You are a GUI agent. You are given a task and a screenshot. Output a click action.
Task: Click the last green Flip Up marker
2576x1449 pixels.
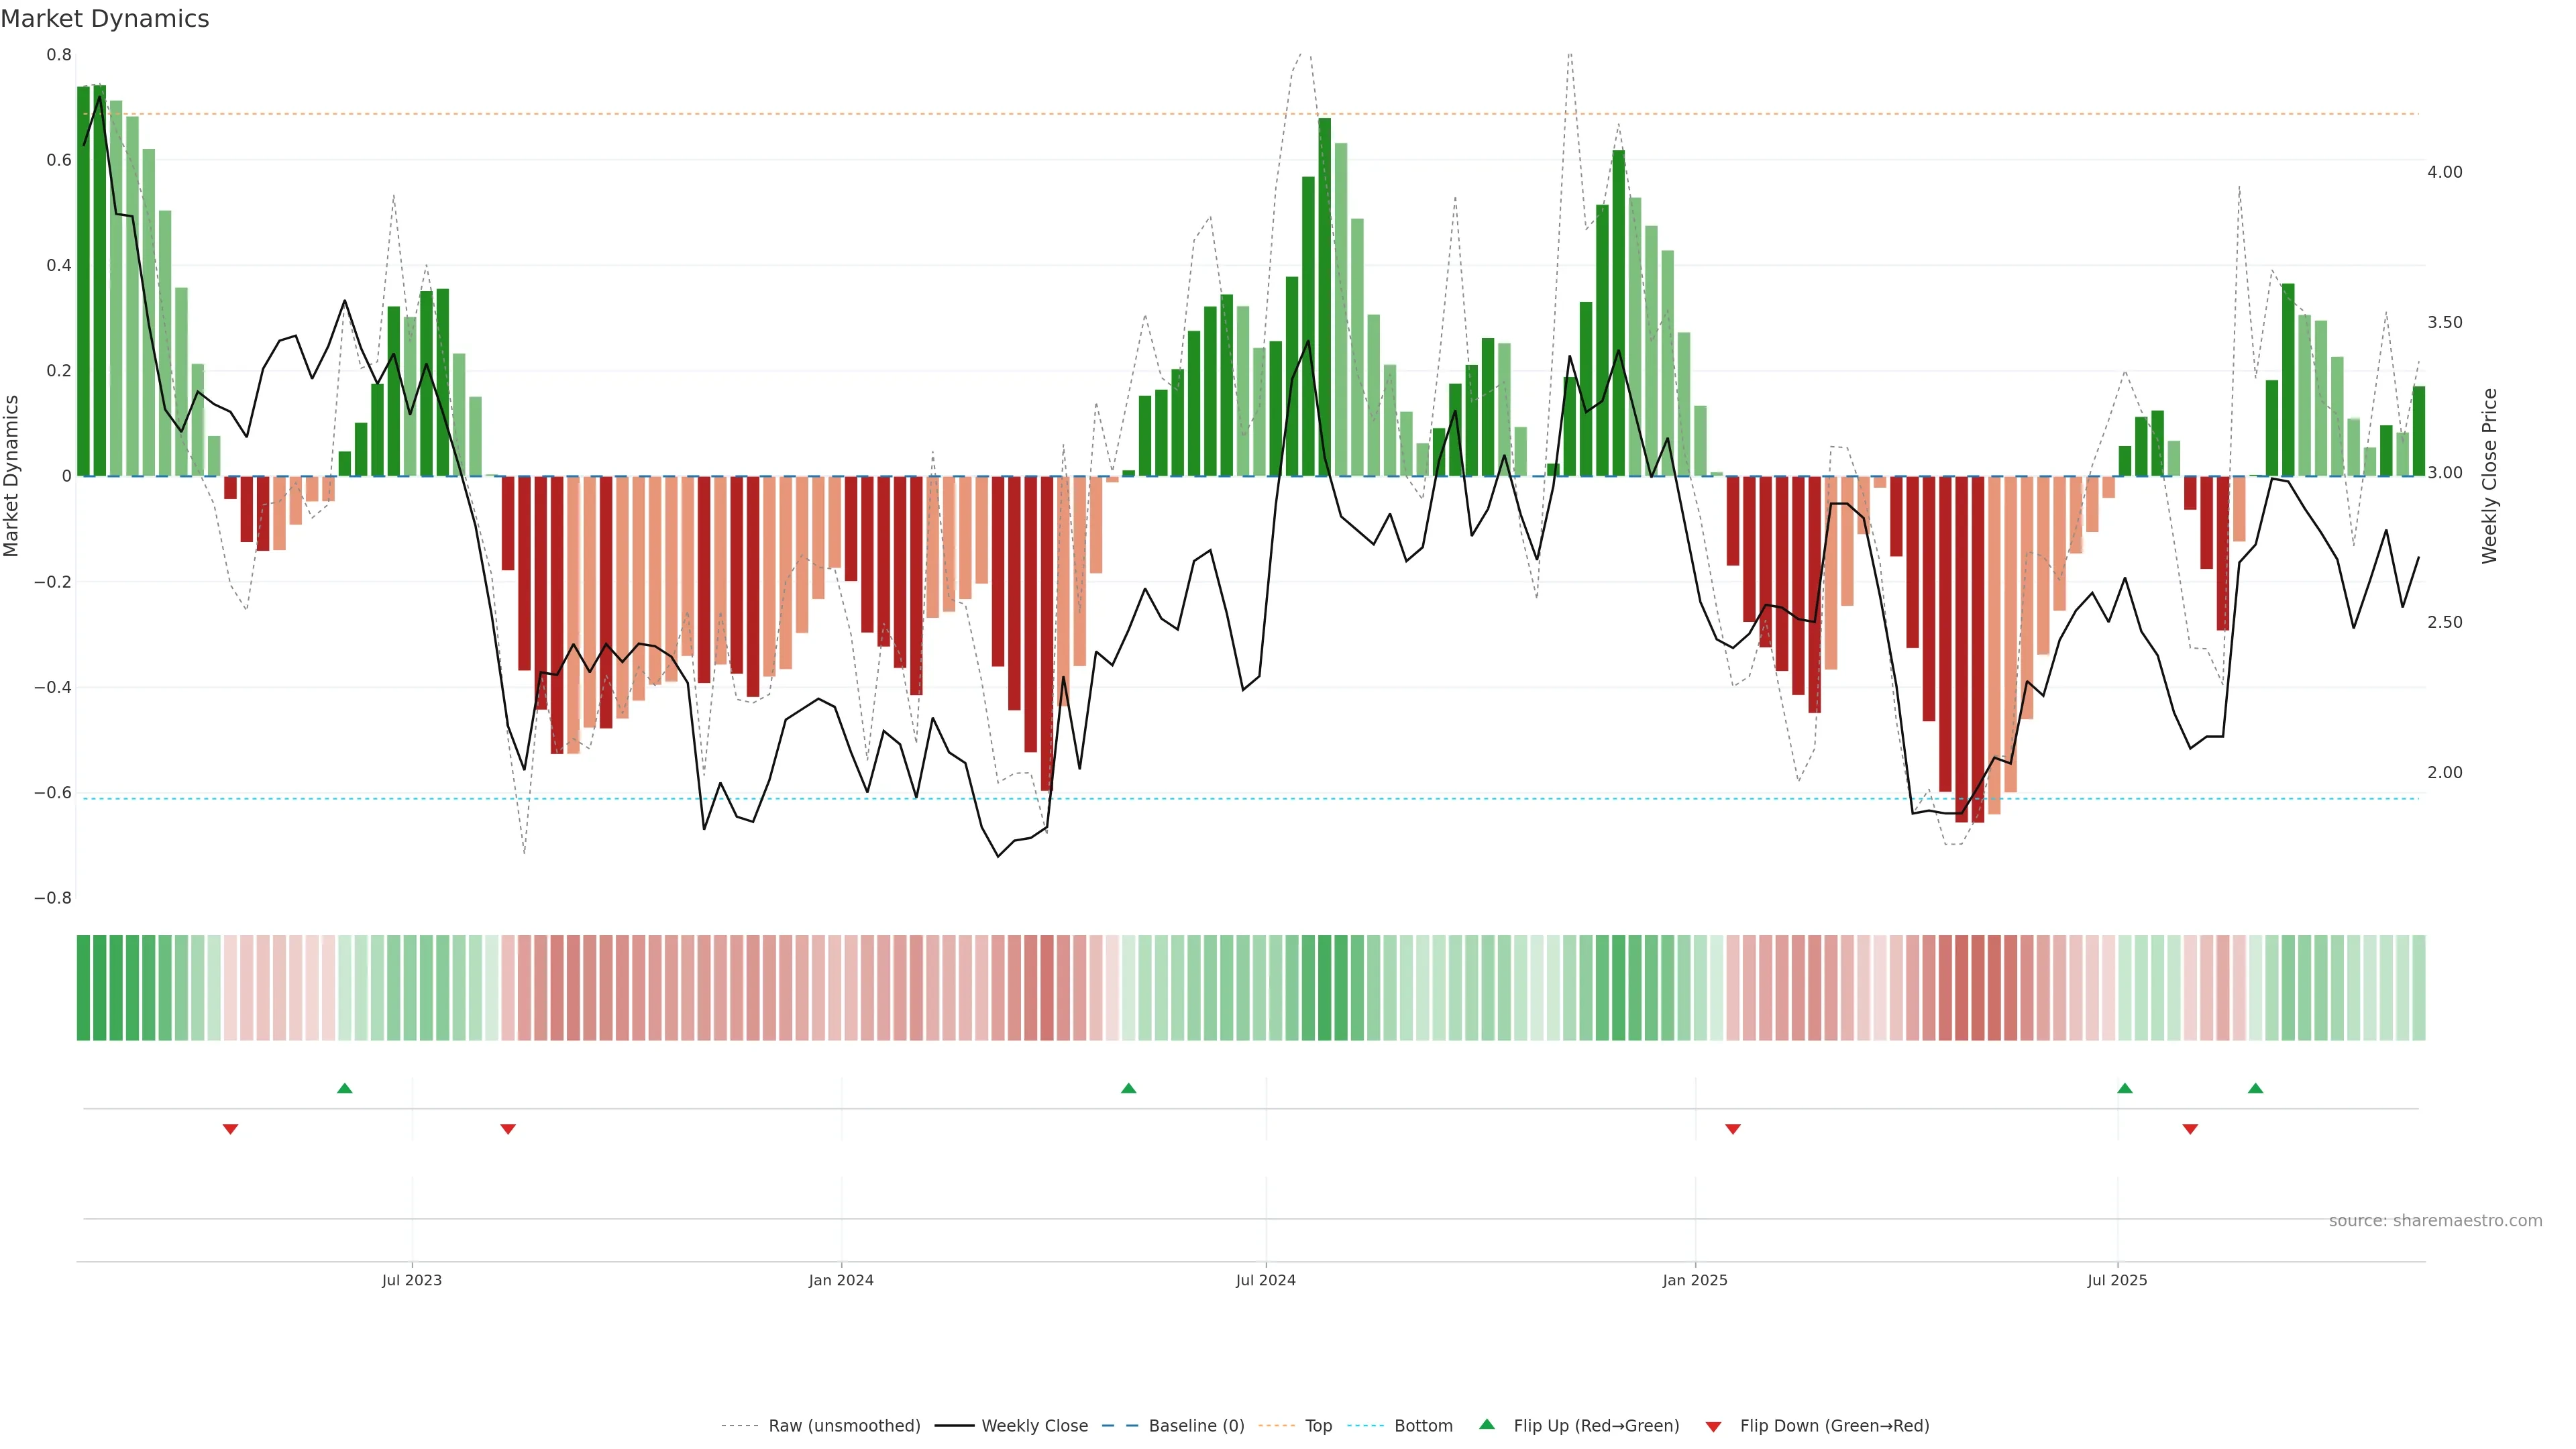(2256, 1088)
